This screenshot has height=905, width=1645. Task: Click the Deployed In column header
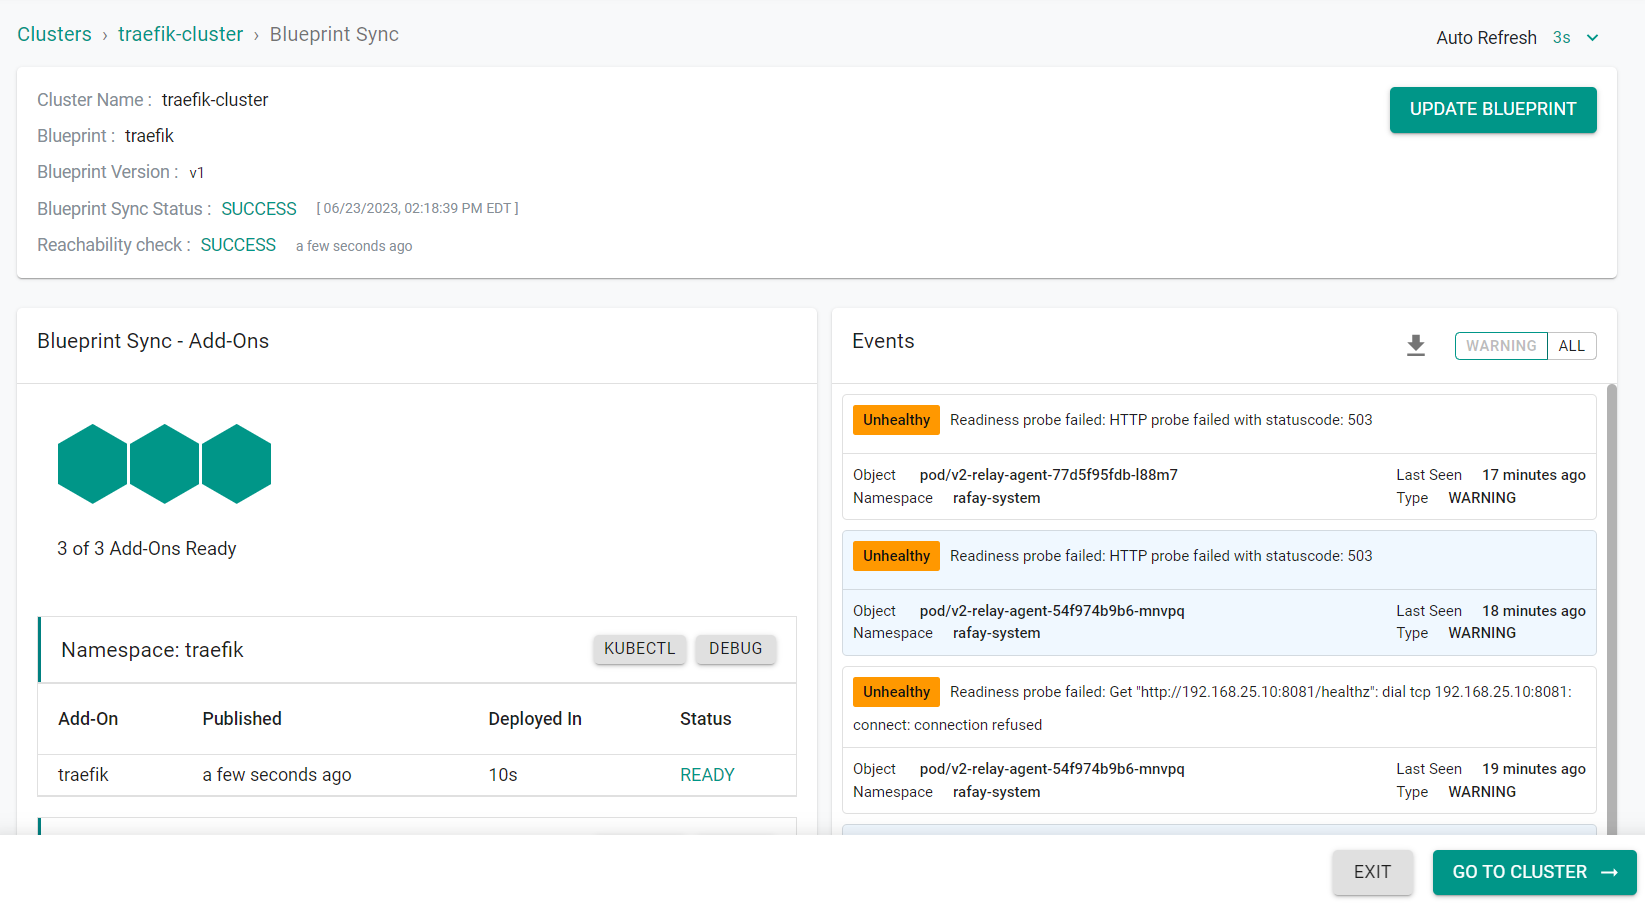tap(535, 719)
